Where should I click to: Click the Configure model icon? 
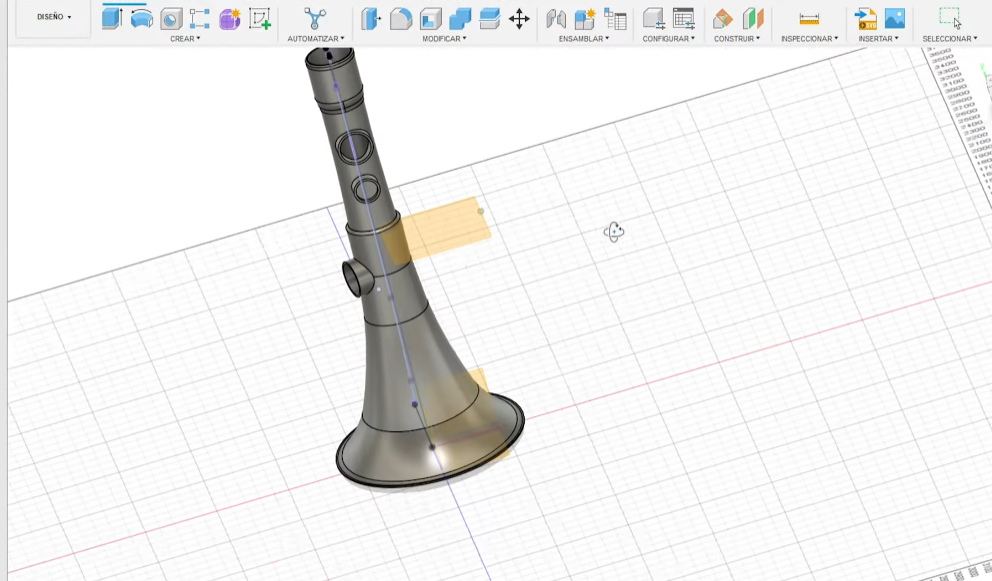click(x=654, y=19)
